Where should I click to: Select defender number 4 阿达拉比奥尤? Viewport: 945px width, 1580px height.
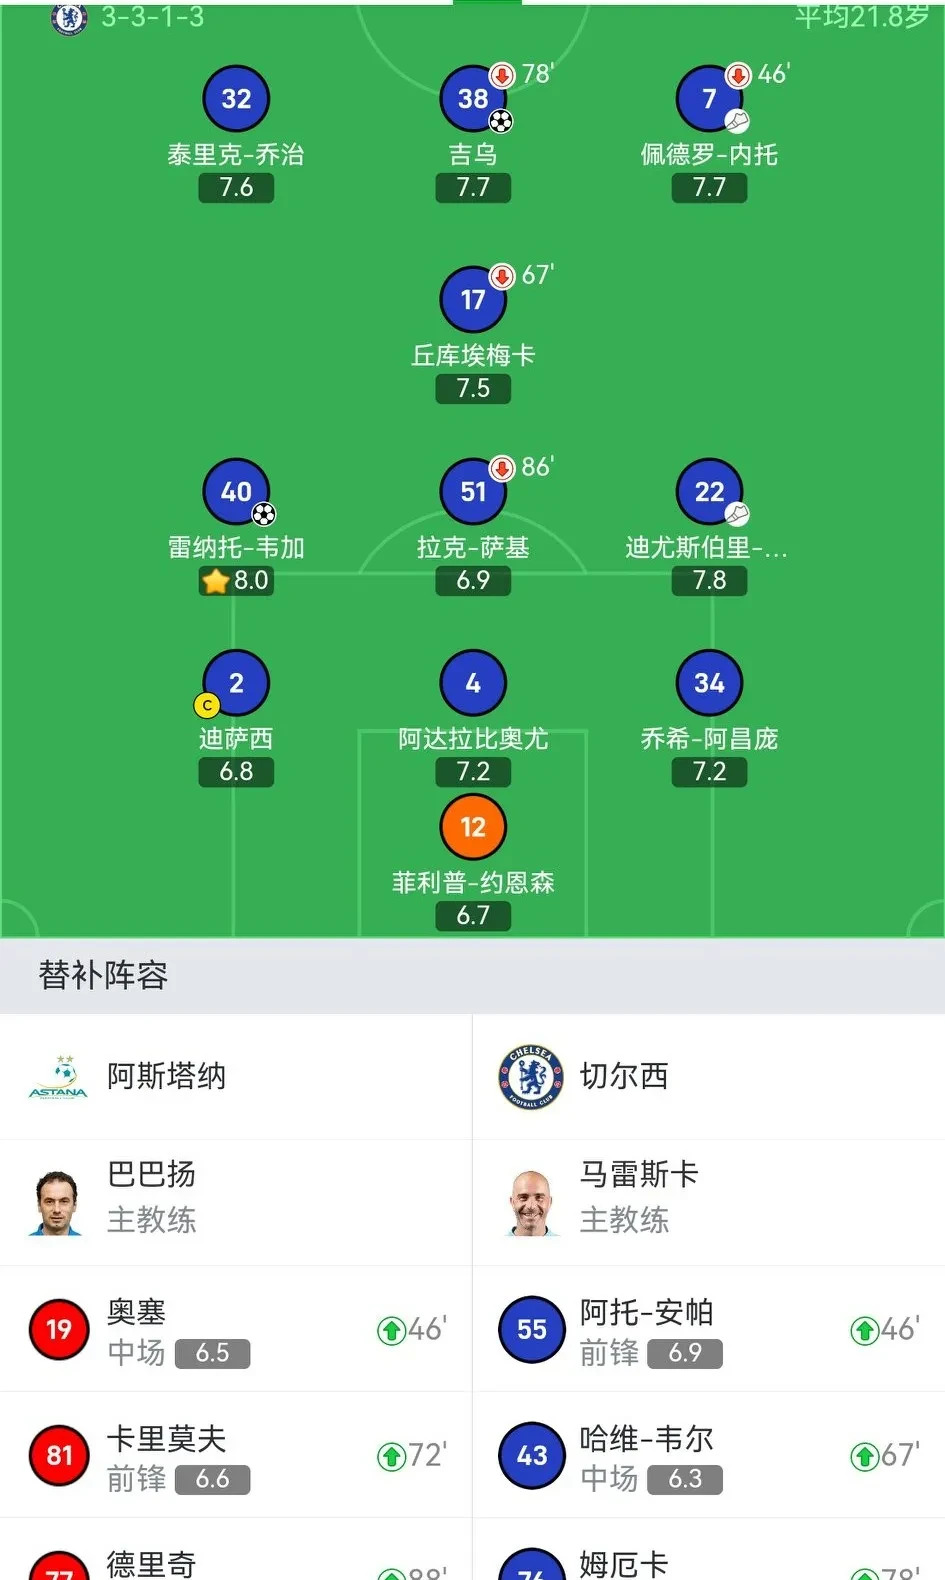pyautogui.click(x=473, y=683)
